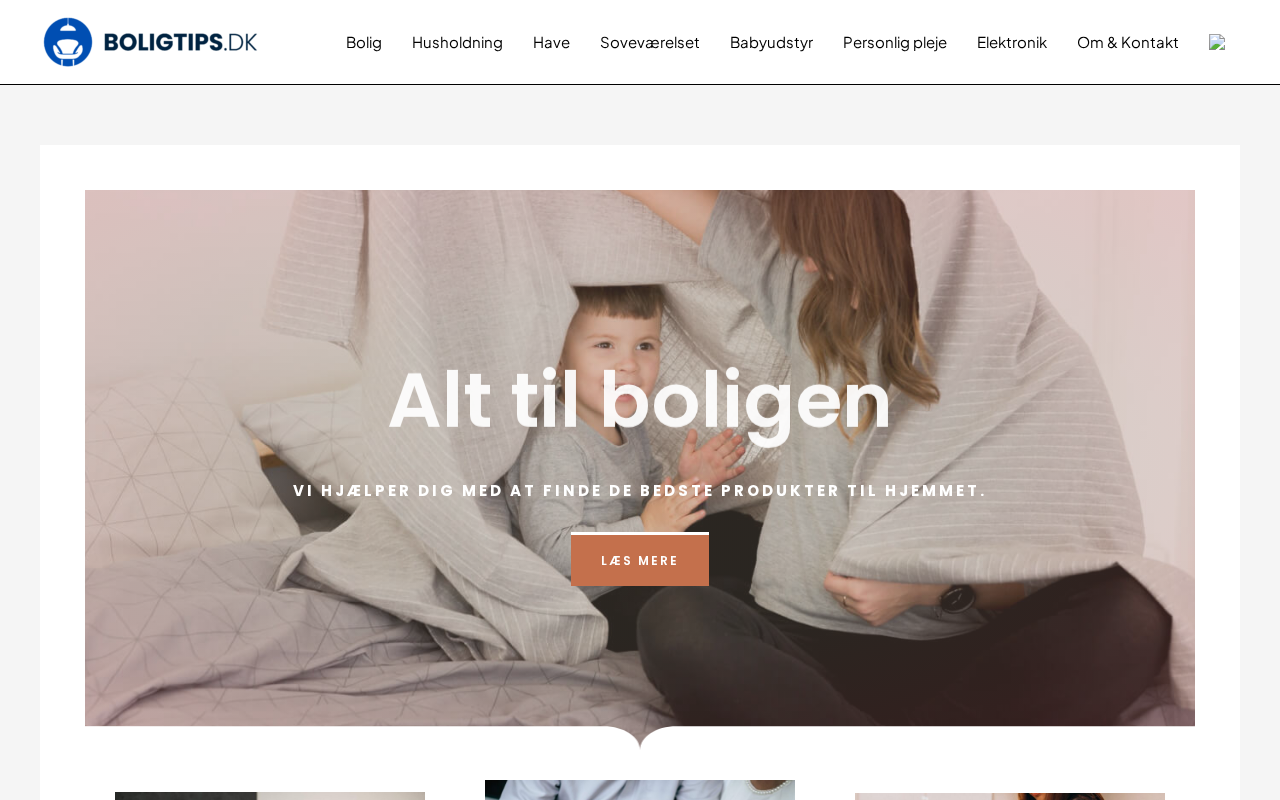1280x800 pixels.
Task: Open the right article thumbnail at the bottom
Action: coord(1010,796)
